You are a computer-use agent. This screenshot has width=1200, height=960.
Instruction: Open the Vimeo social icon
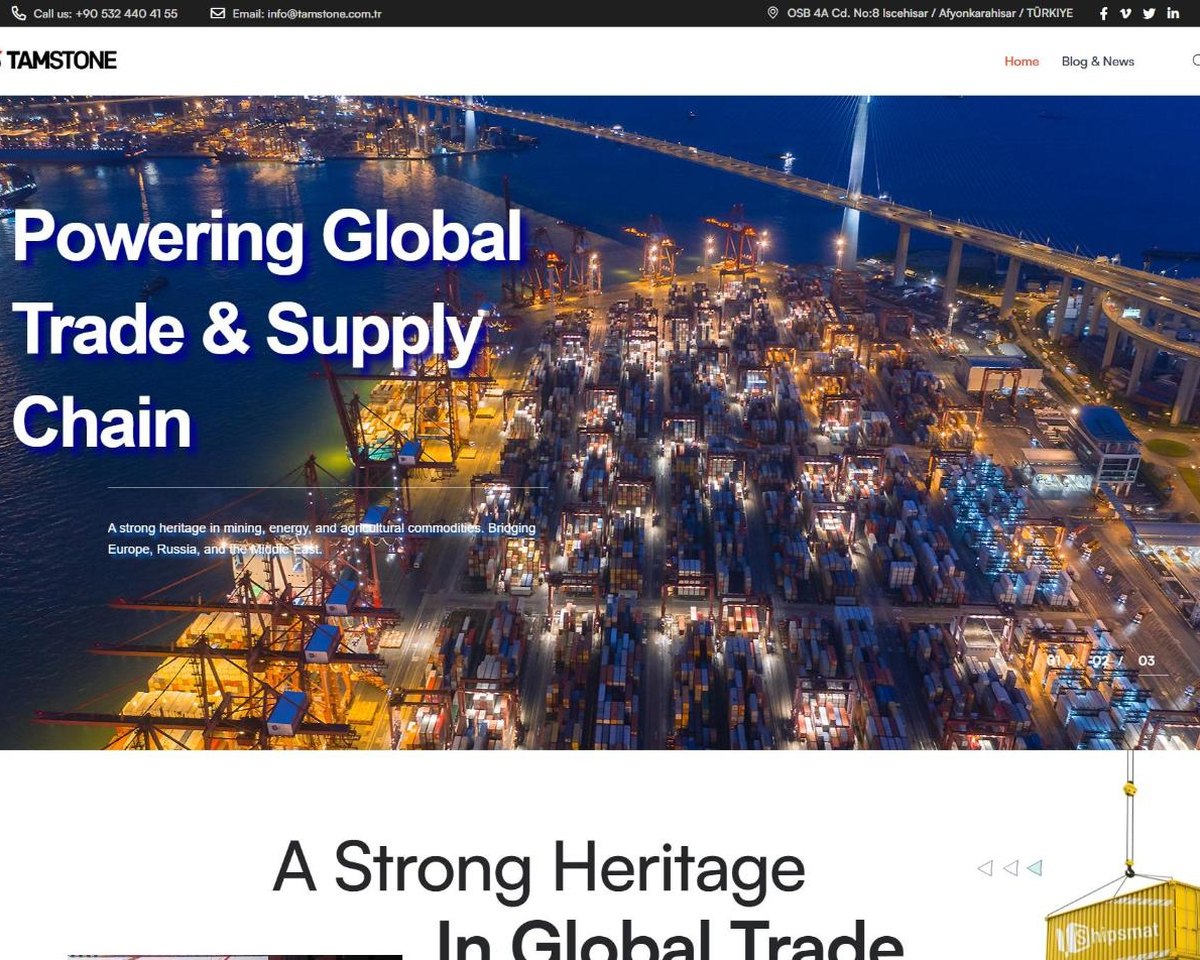[1126, 13]
